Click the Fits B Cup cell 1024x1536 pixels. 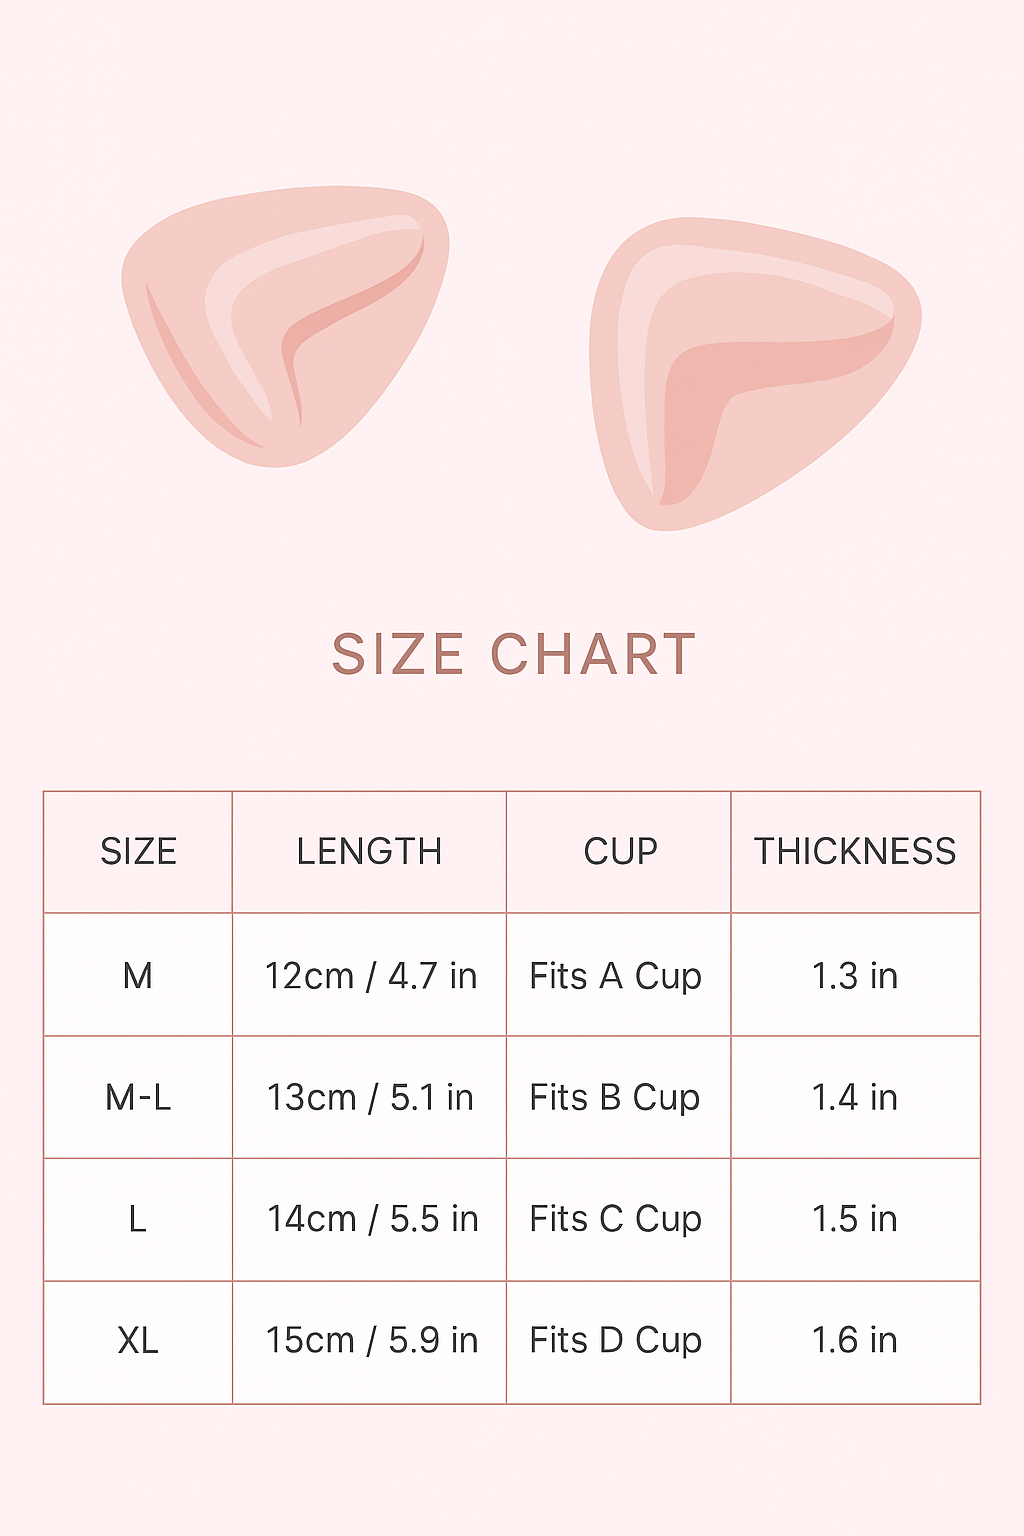click(x=615, y=1098)
